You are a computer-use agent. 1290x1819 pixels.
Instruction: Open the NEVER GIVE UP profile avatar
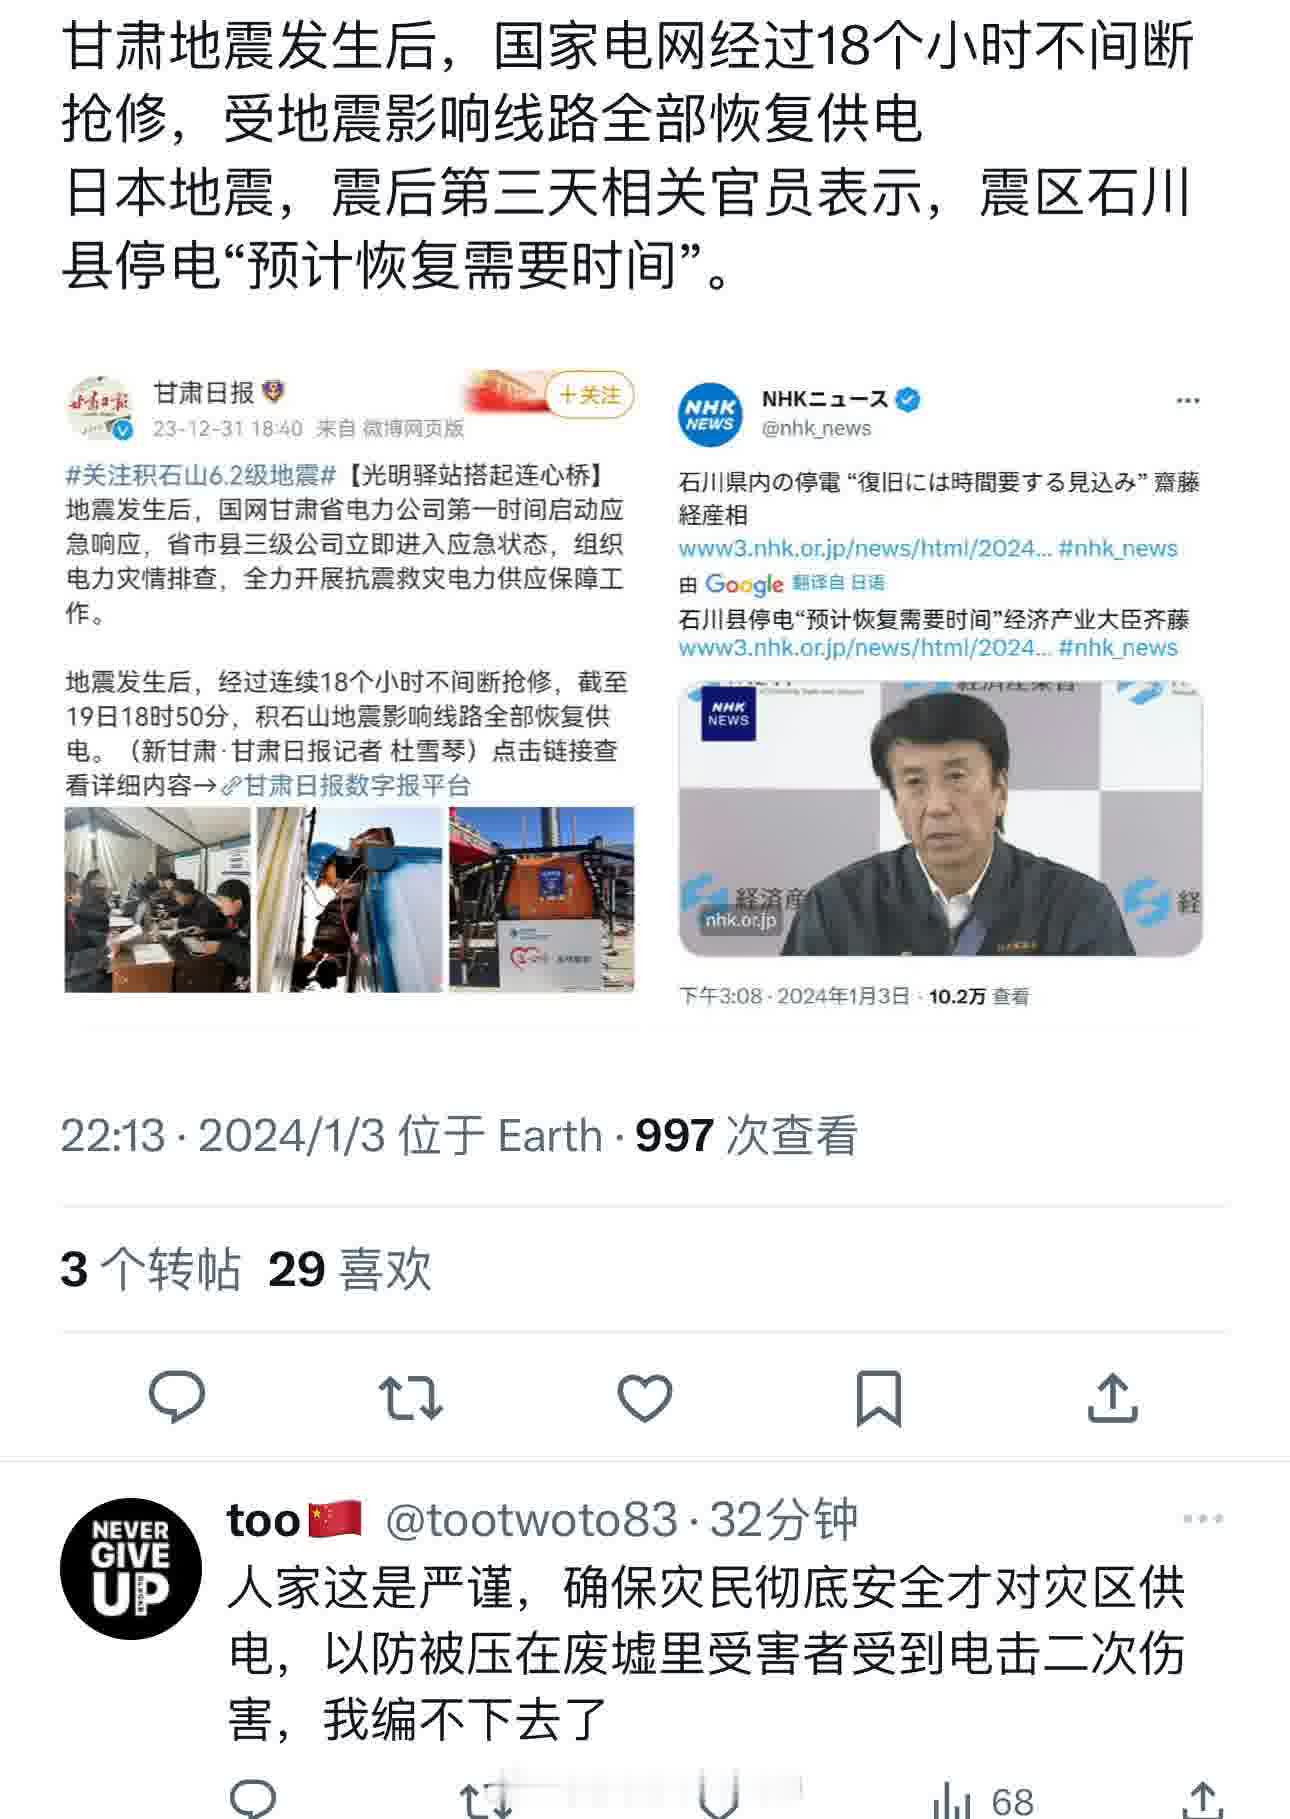pos(131,1568)
